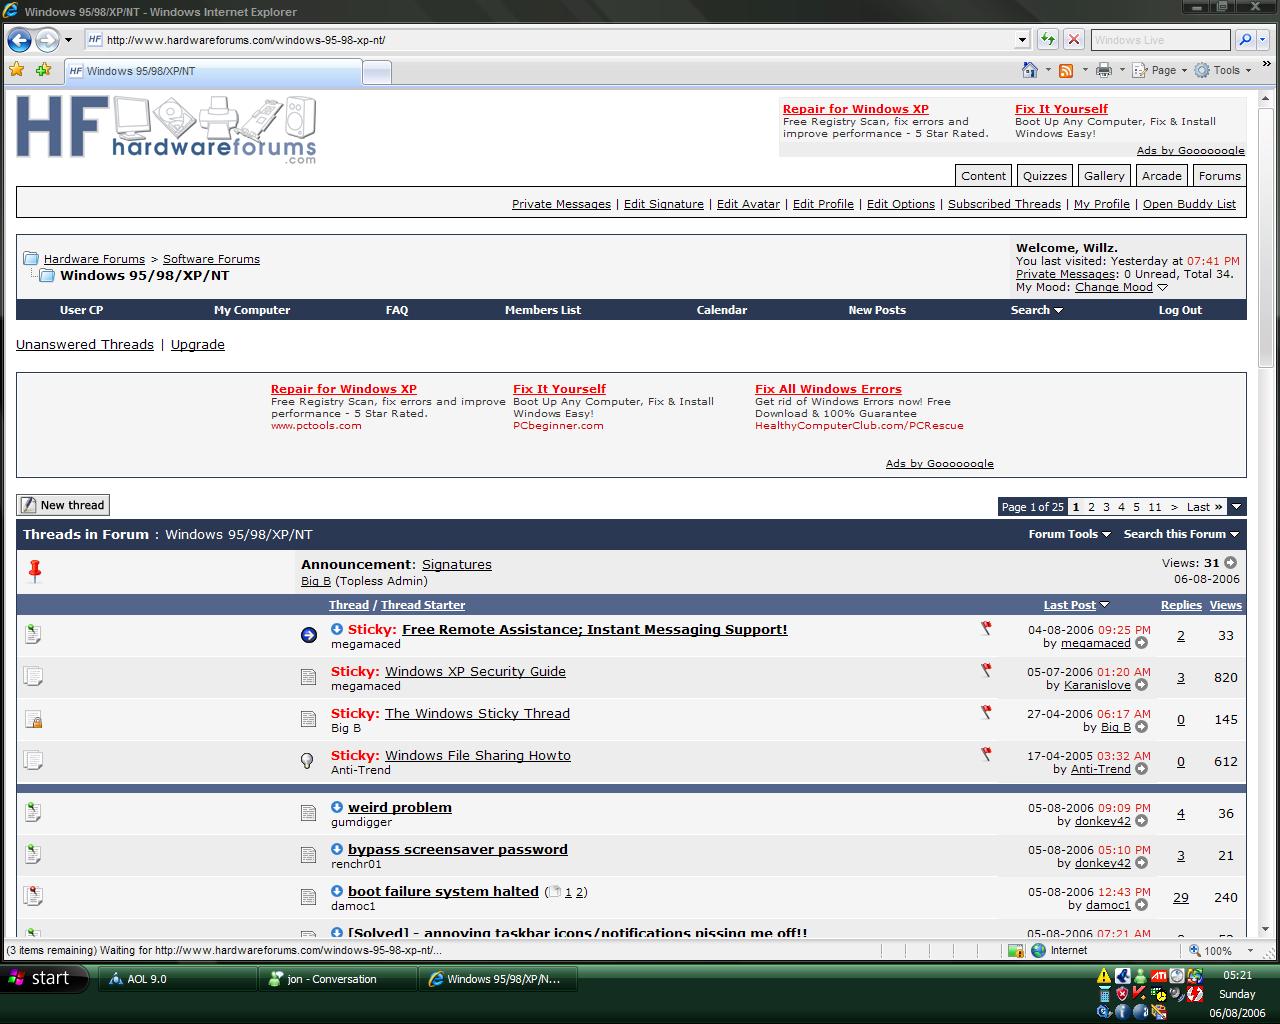Open the Private Messages link

(561, 204)
